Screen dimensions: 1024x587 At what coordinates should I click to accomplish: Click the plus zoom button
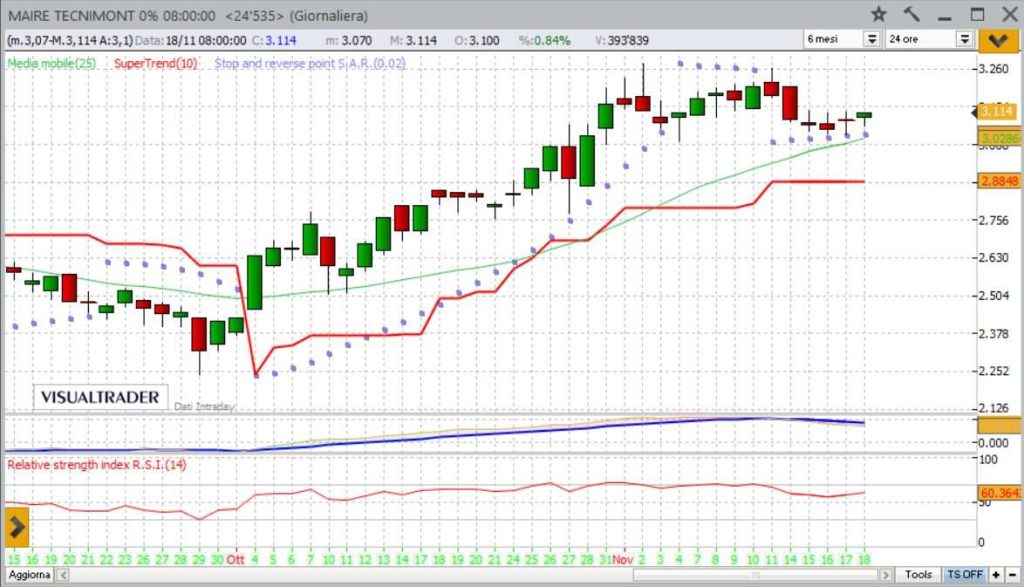point(996,575)
